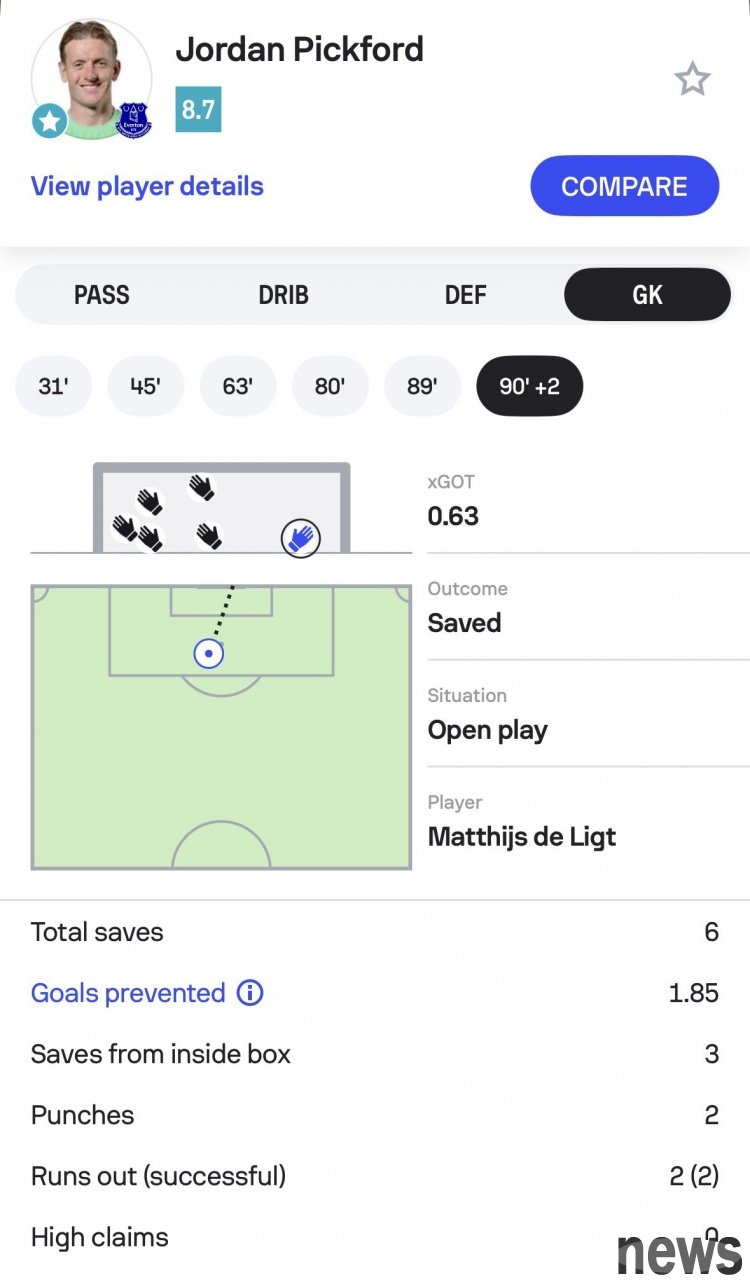Select the 90' +2 save chip
750x1280 pixels.
coord(529,386)
